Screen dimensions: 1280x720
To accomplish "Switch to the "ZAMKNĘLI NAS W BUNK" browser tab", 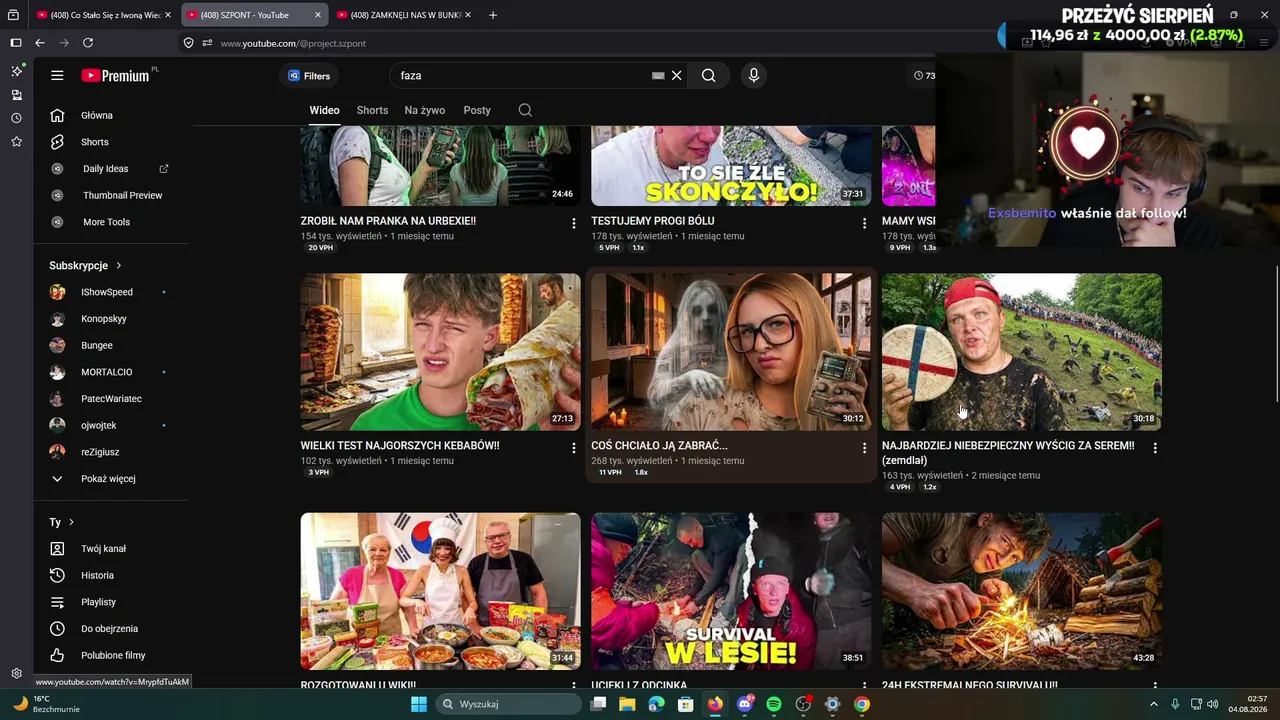I will (406, 15).
